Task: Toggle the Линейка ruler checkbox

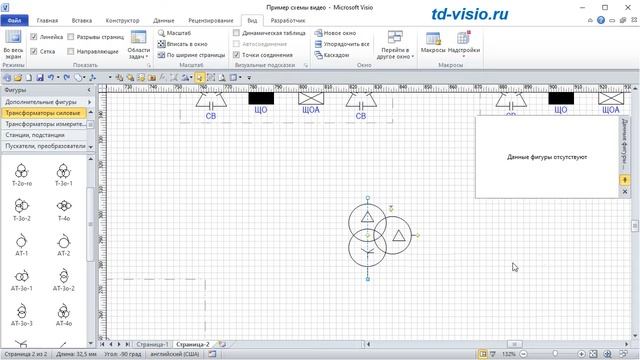Action: pyautogui.click(x=34, y=37)
